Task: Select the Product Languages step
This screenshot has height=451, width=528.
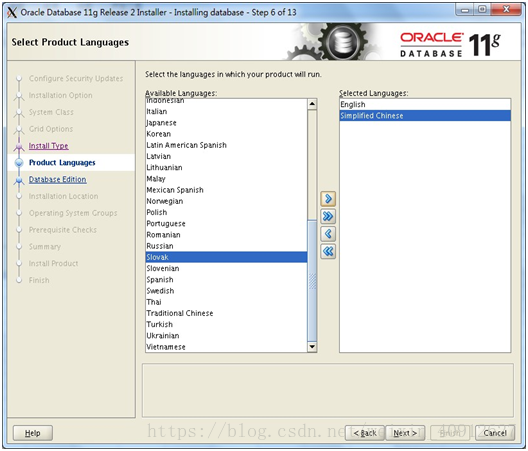Action: pyautogui.click(x=62, y=163)
